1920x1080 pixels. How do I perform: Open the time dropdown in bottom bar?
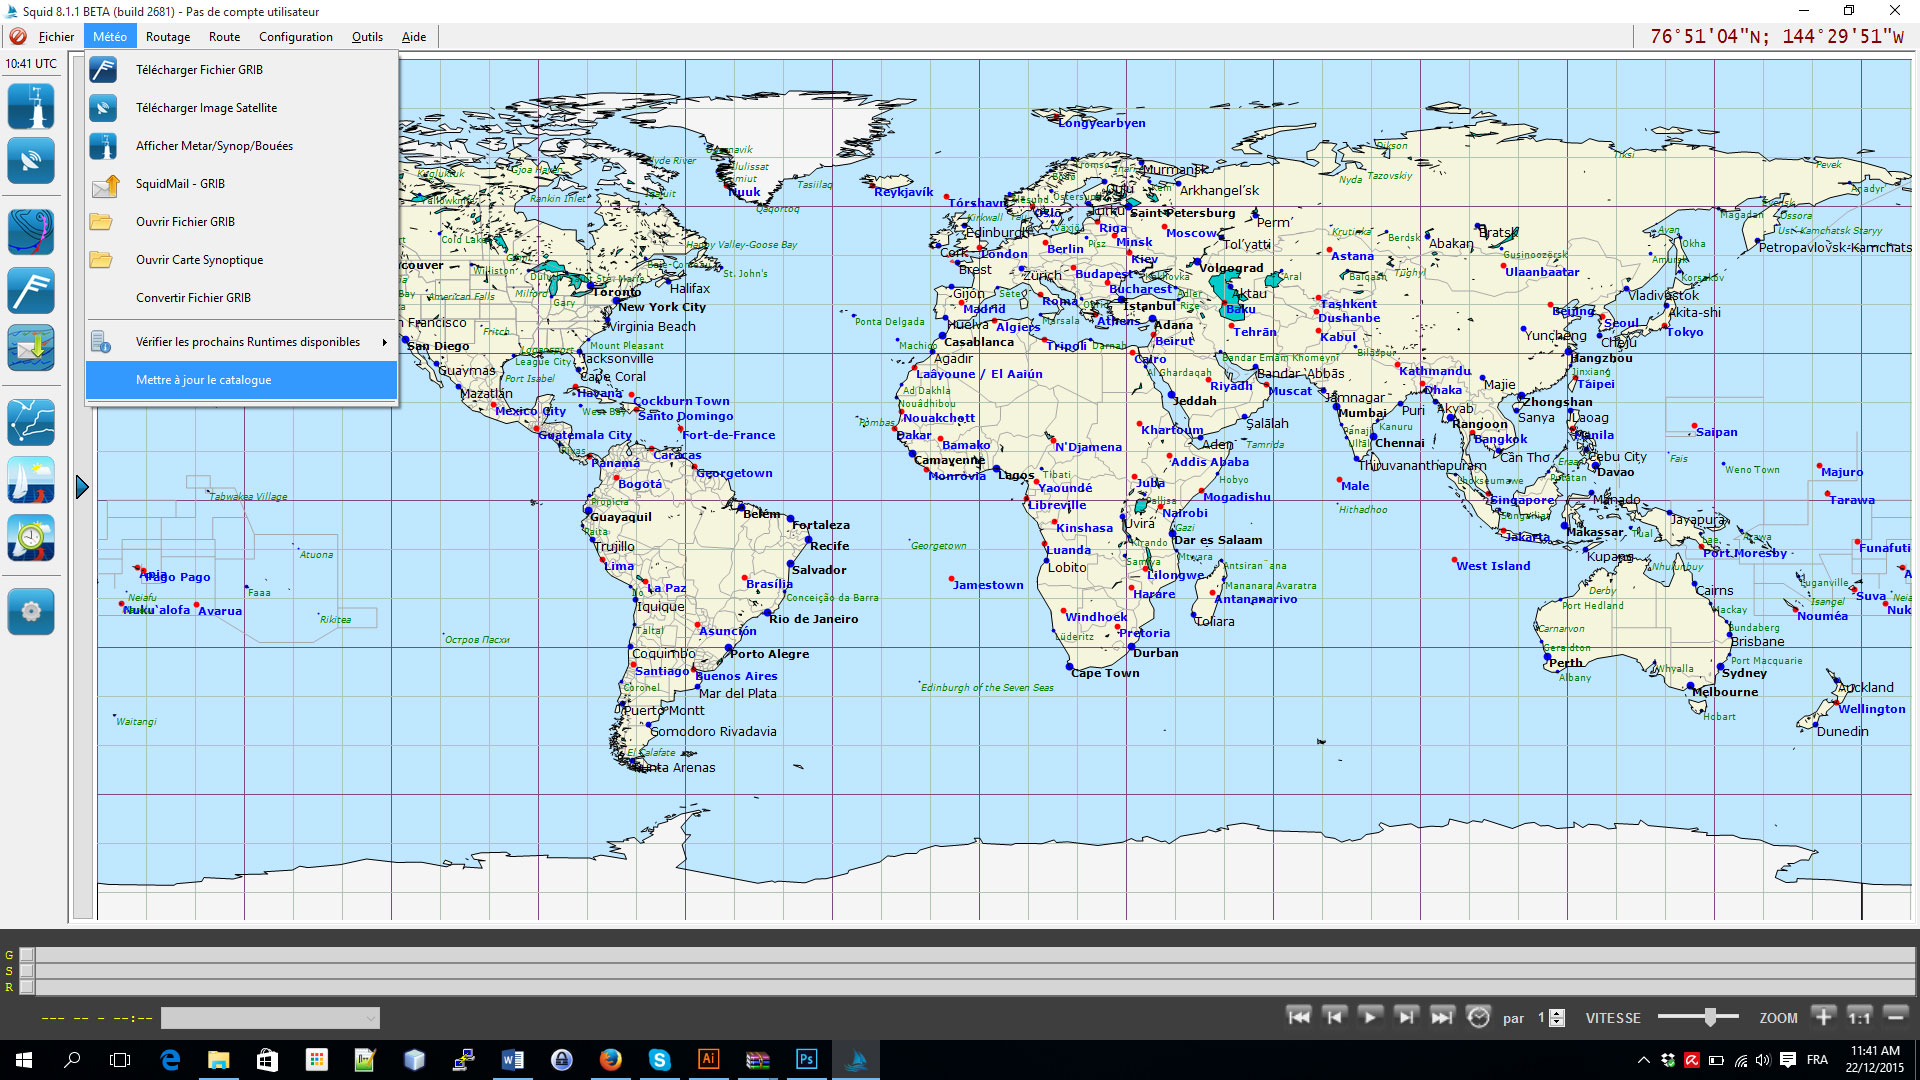[270, 1018]
